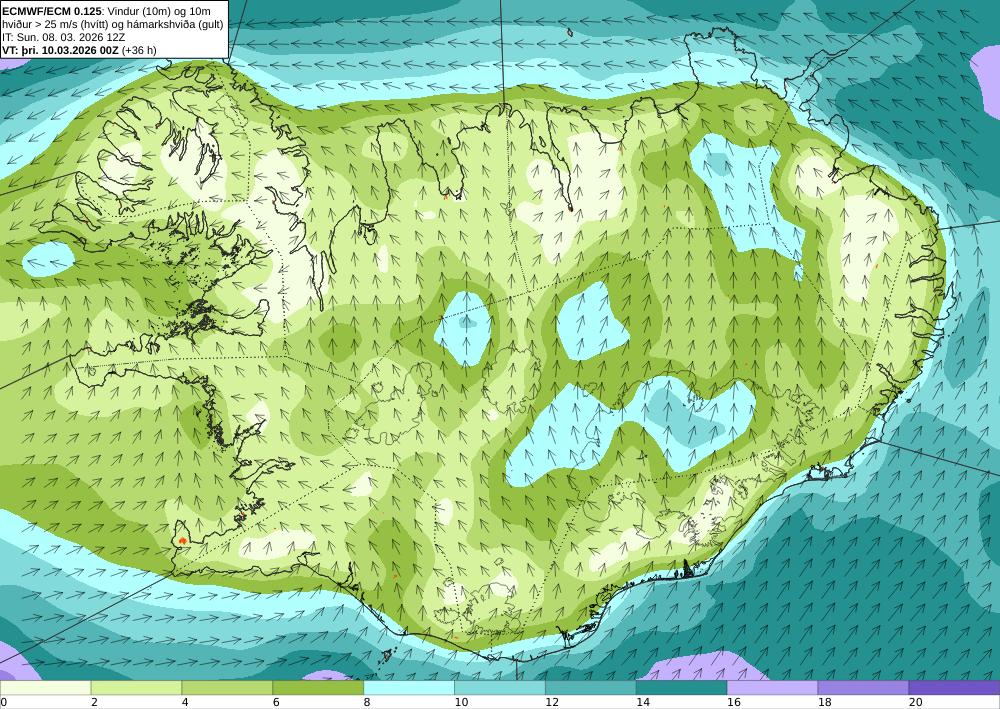
Task: Pick the 12–14 m/s teal legend band
Action: 591,688
